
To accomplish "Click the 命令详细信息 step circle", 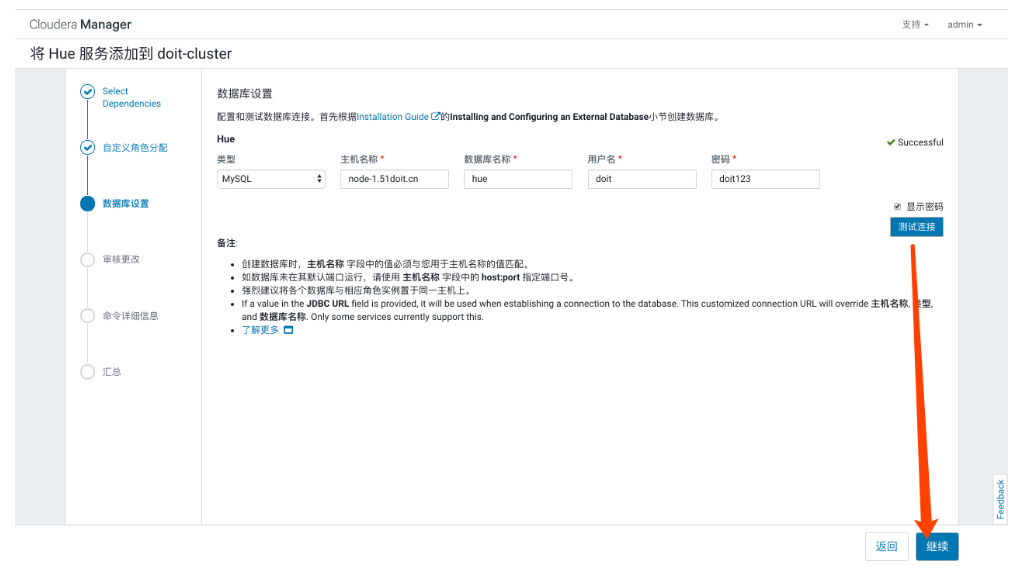I will [88, 316].
